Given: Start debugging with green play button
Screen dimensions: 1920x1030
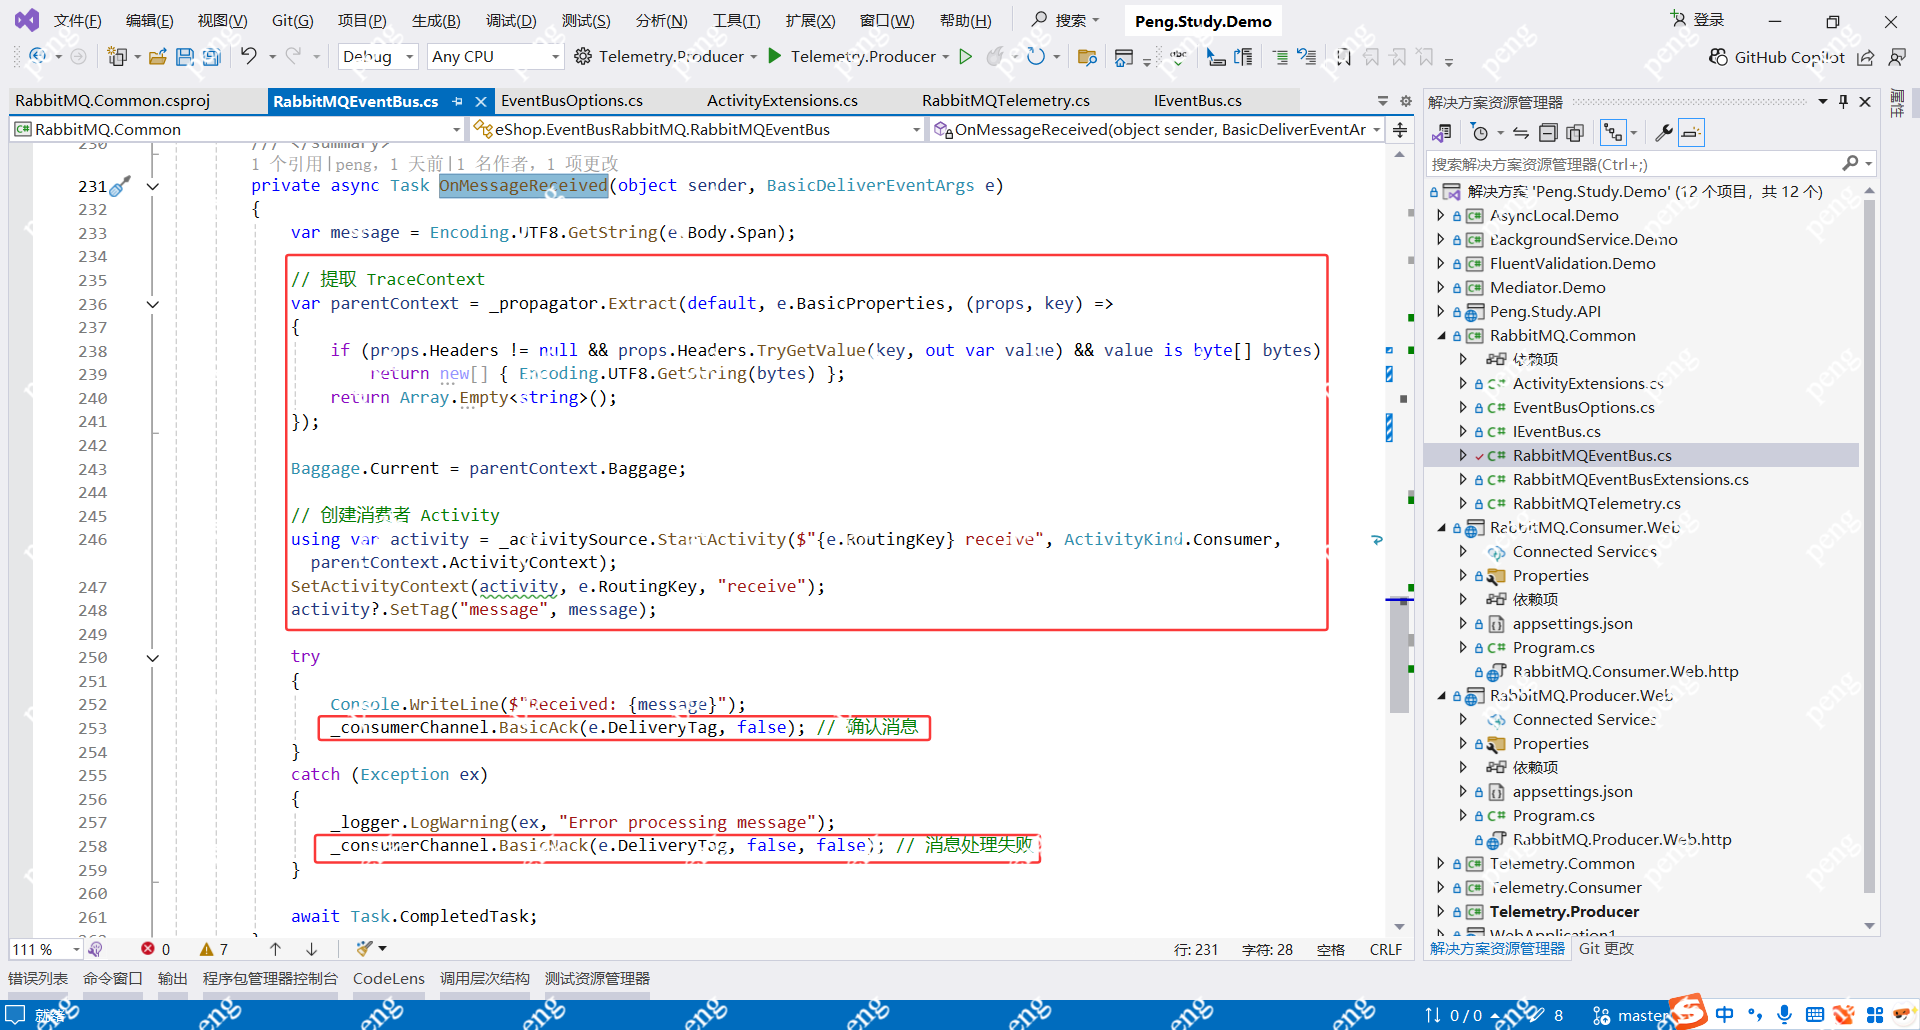Looking at the screenshot, I should (774, 57).
